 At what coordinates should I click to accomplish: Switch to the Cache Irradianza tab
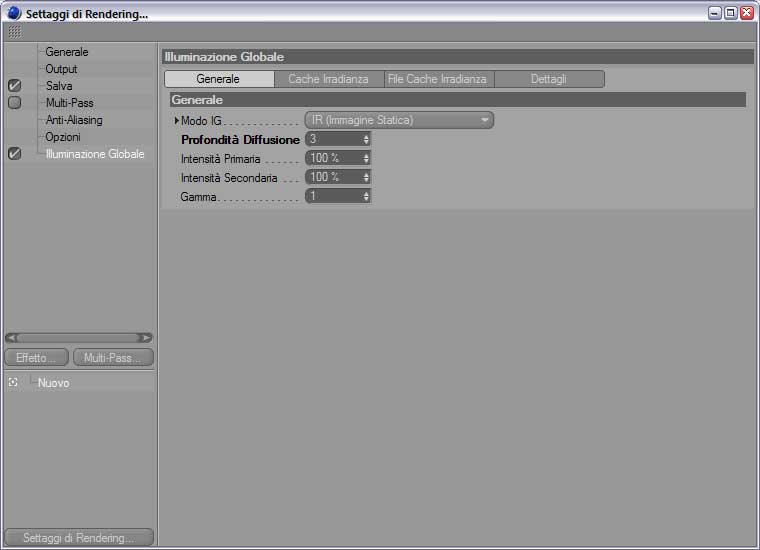coord(329,79)
